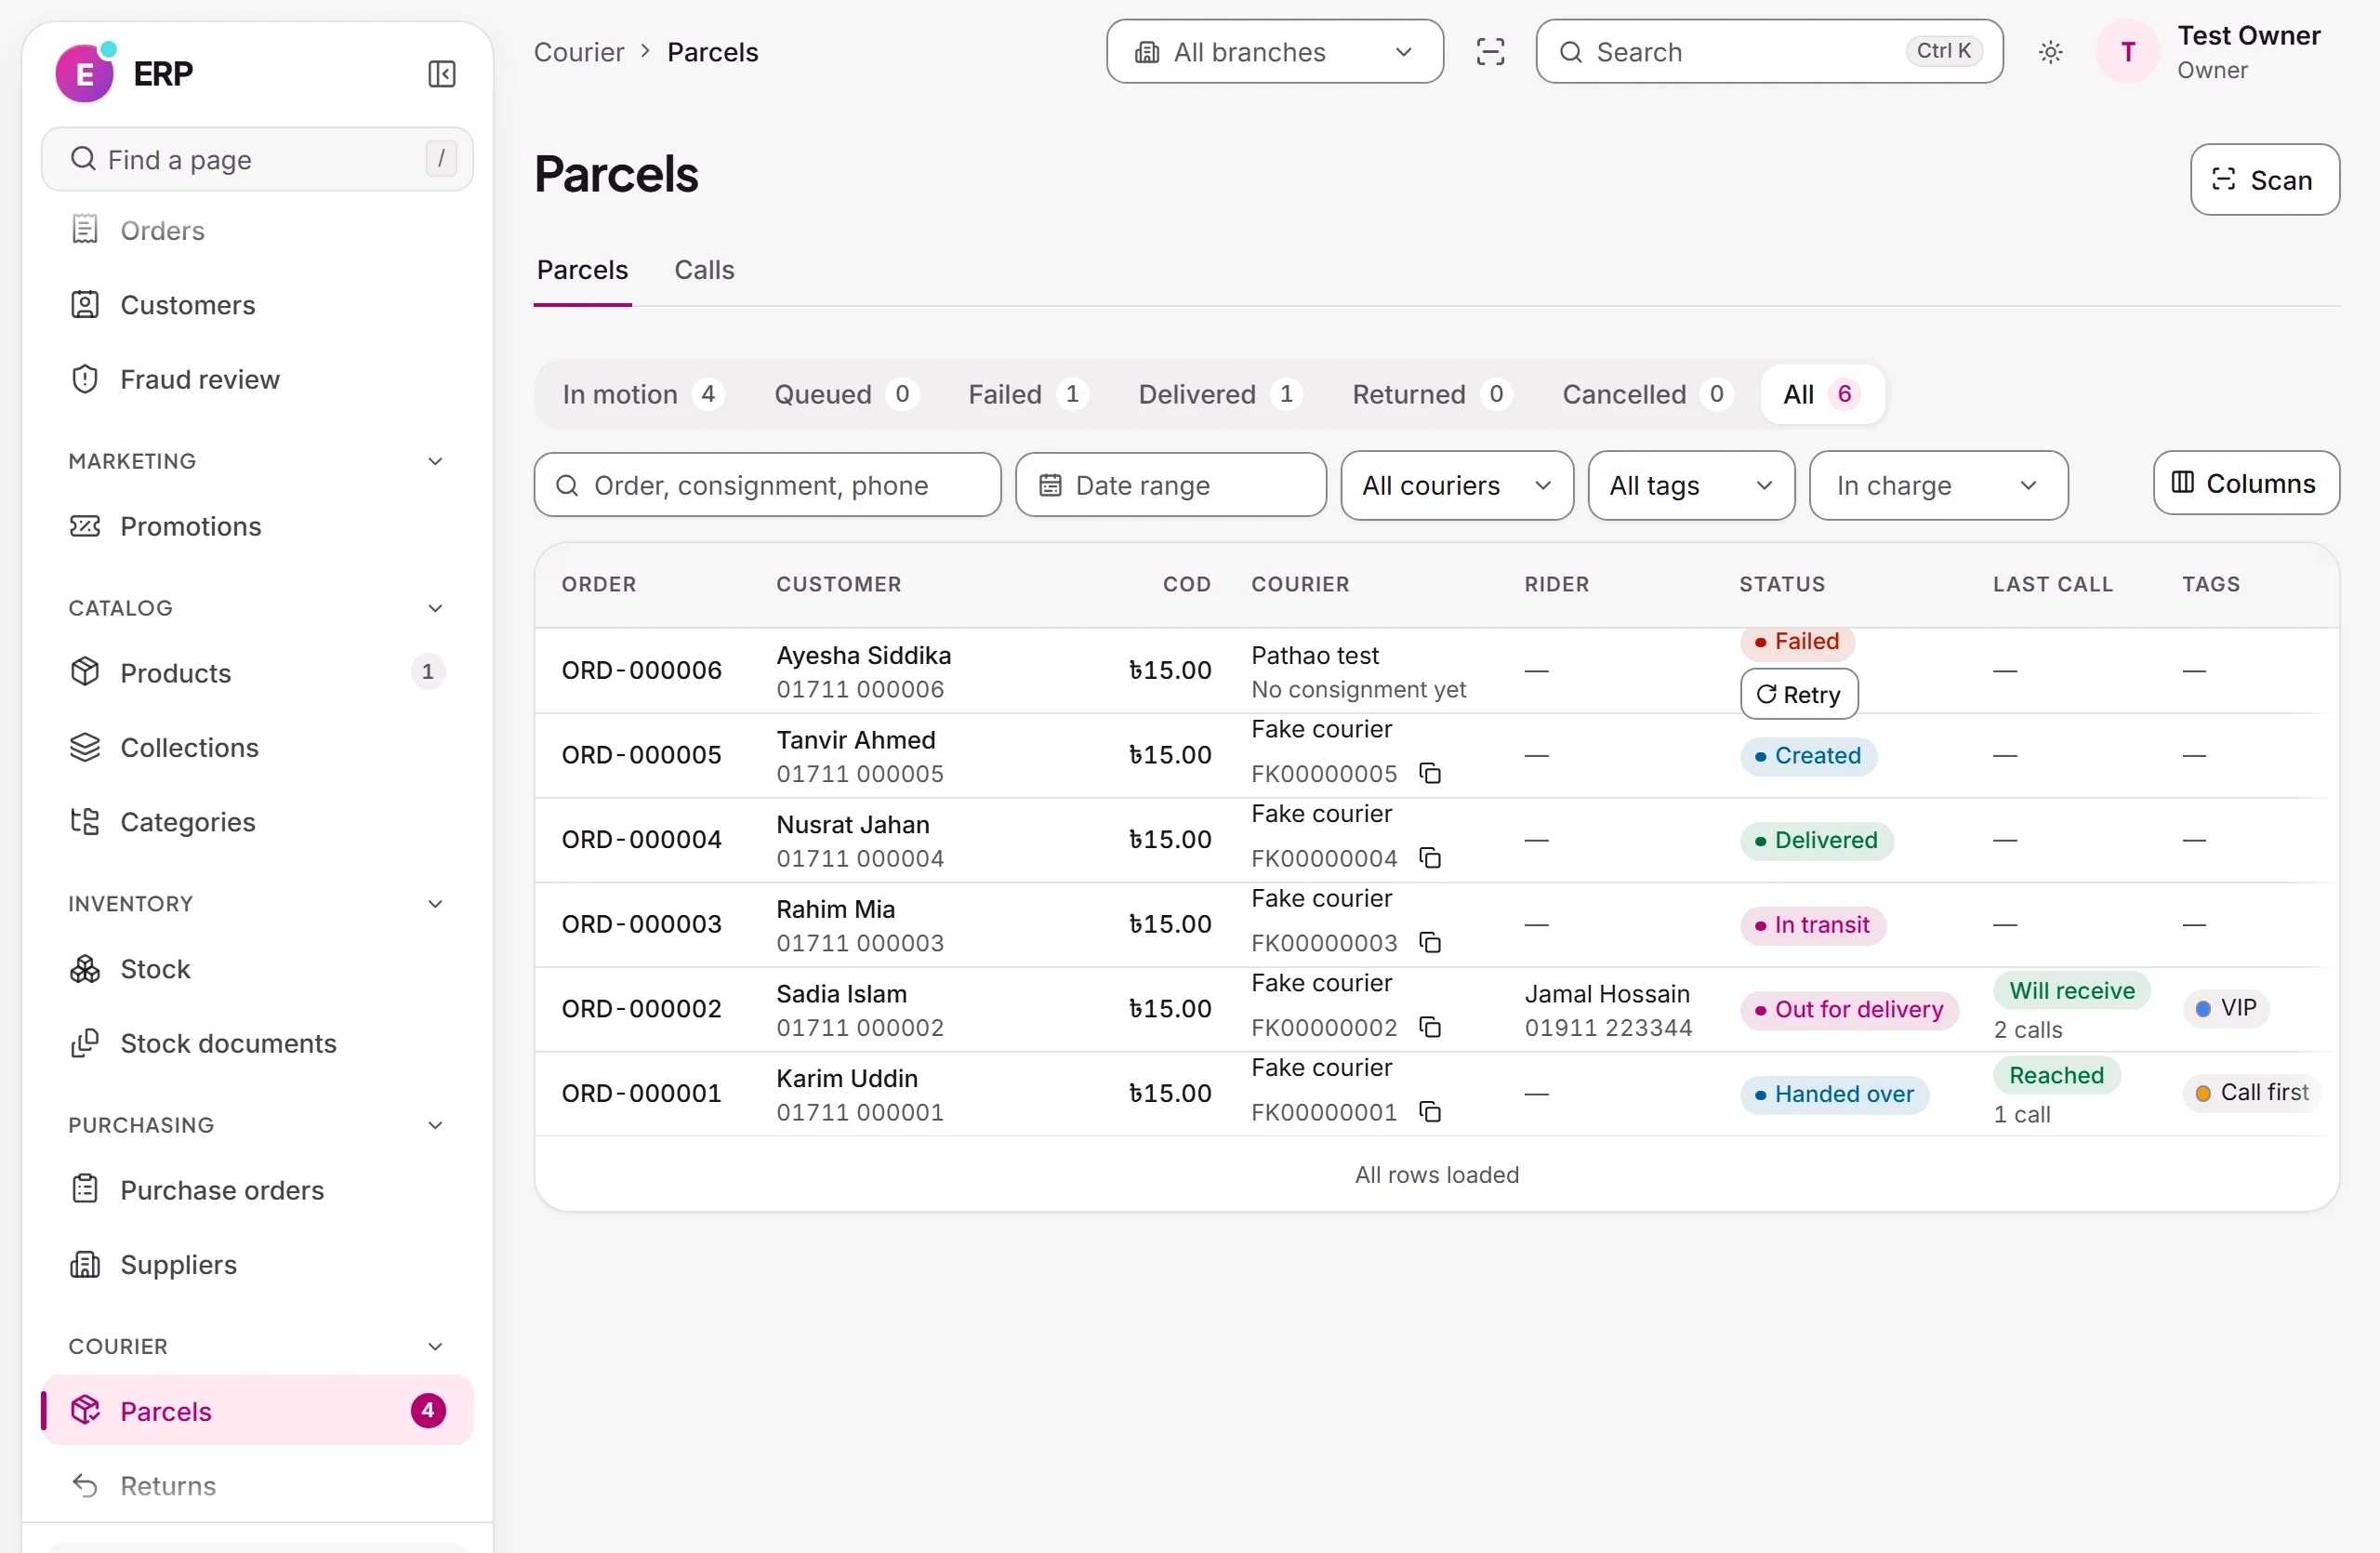Collapse the sidebar panel icon
The image size is (2380, 1553).
[x=441, y=74]
